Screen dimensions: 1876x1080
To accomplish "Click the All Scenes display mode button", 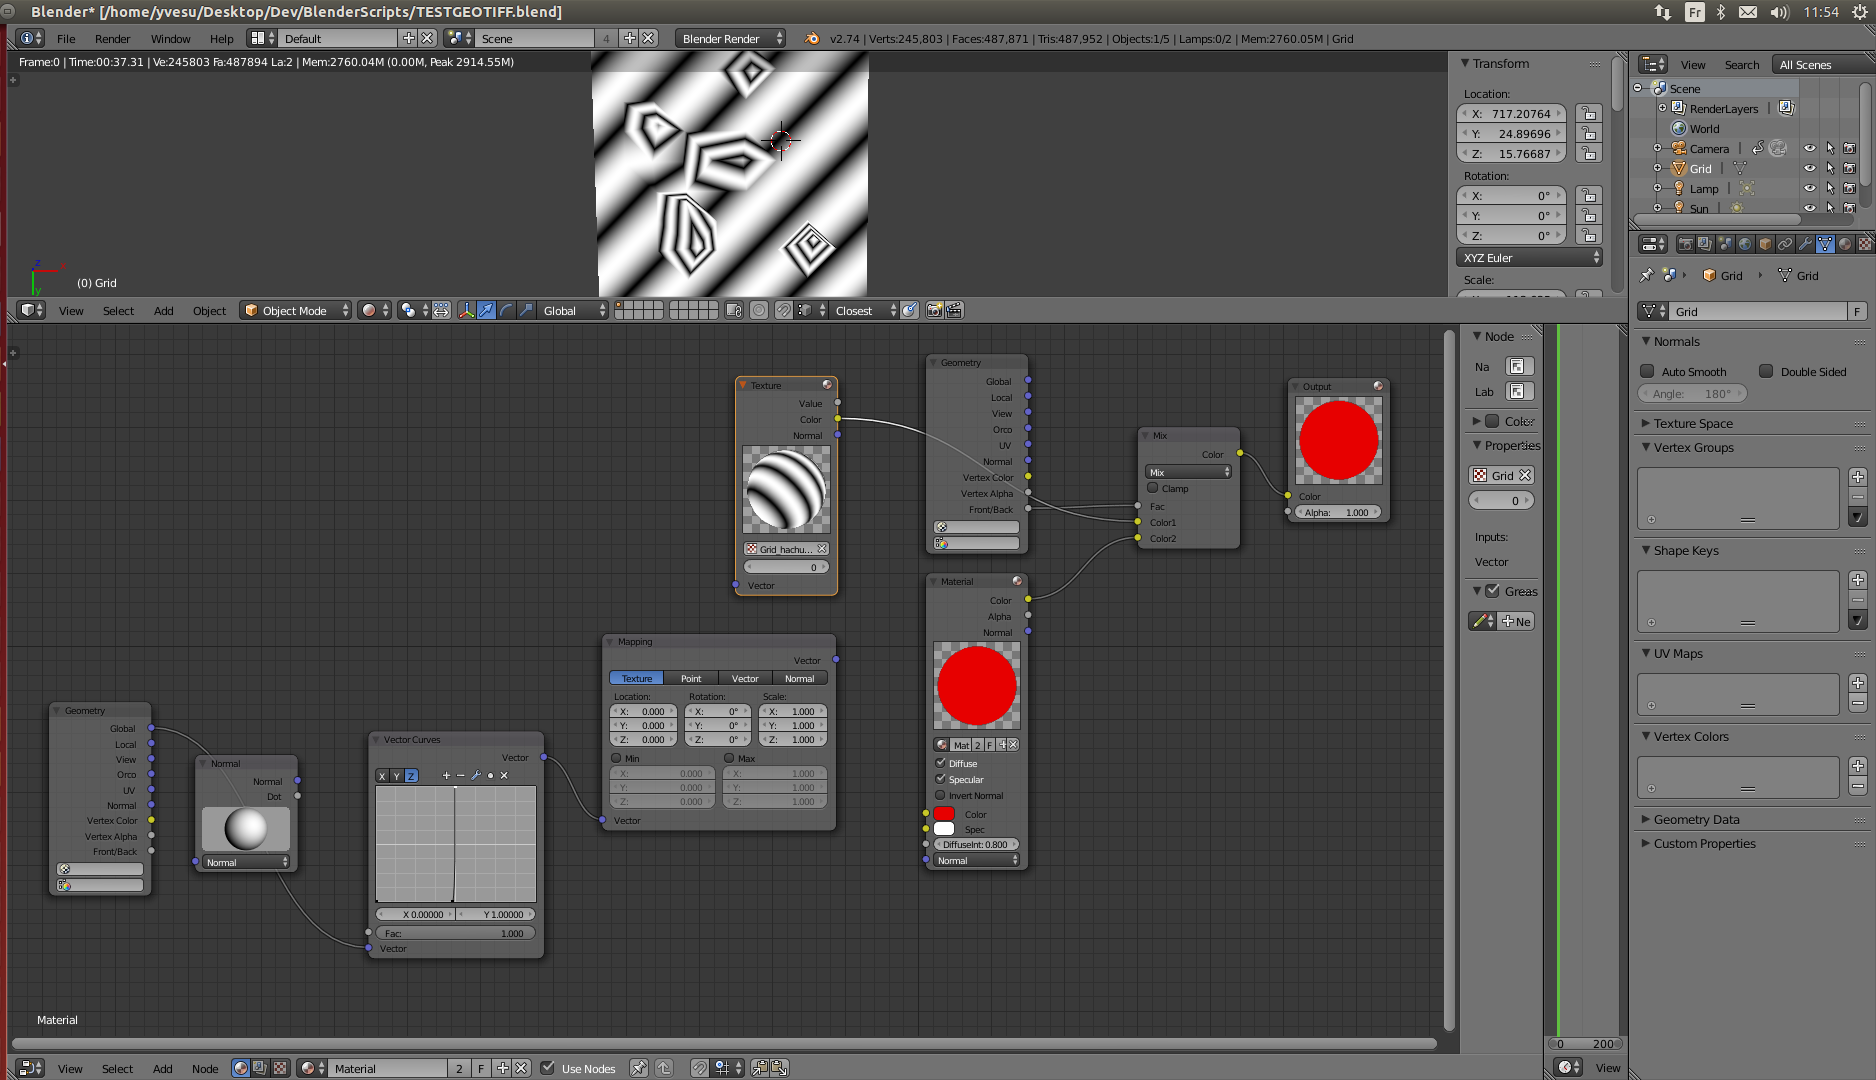I will coord(1822,65).
